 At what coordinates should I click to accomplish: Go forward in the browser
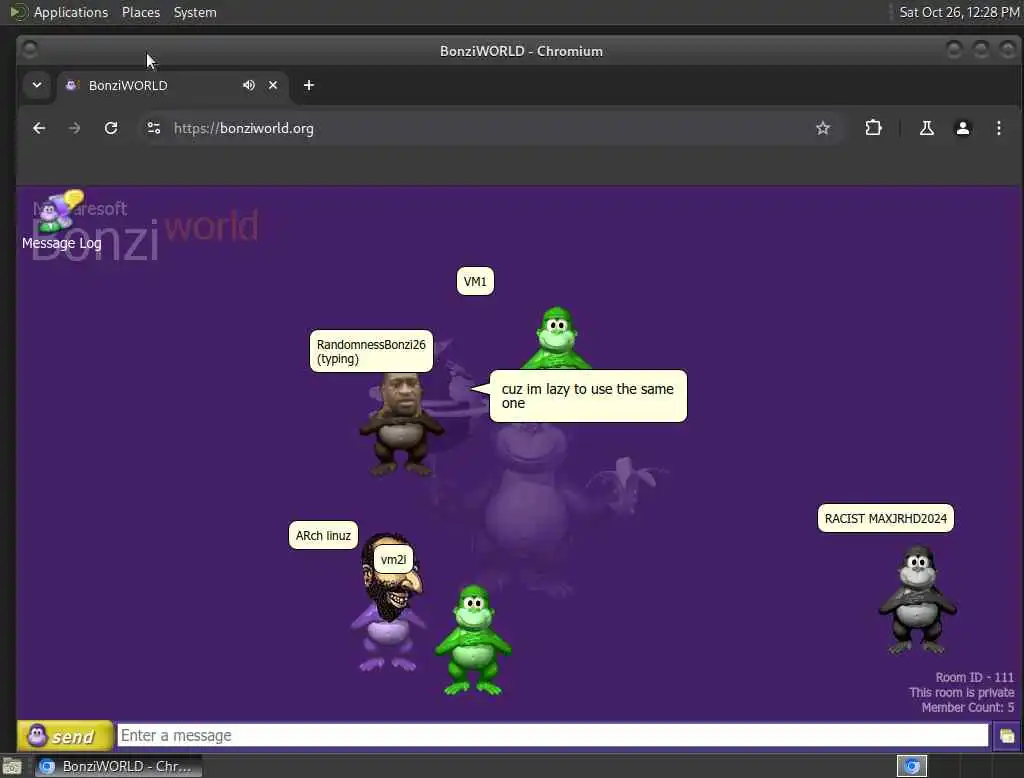(x=74, y=129)
